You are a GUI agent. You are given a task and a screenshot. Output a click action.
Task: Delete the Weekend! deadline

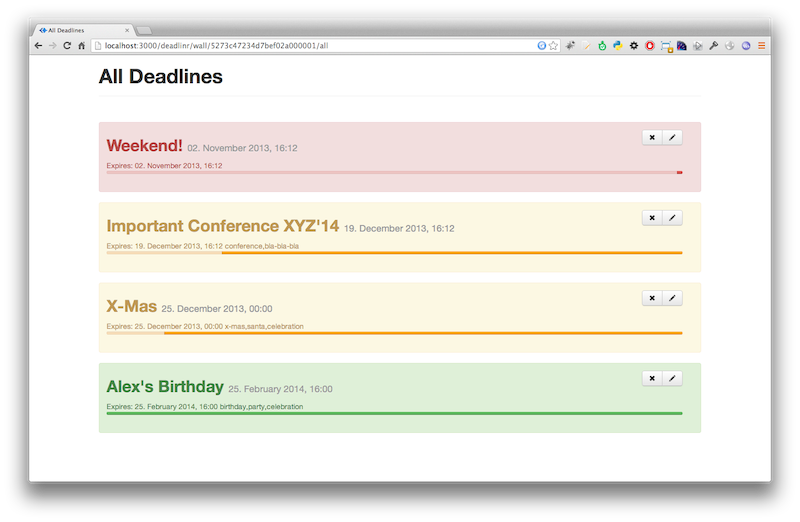tap(652, 137)
